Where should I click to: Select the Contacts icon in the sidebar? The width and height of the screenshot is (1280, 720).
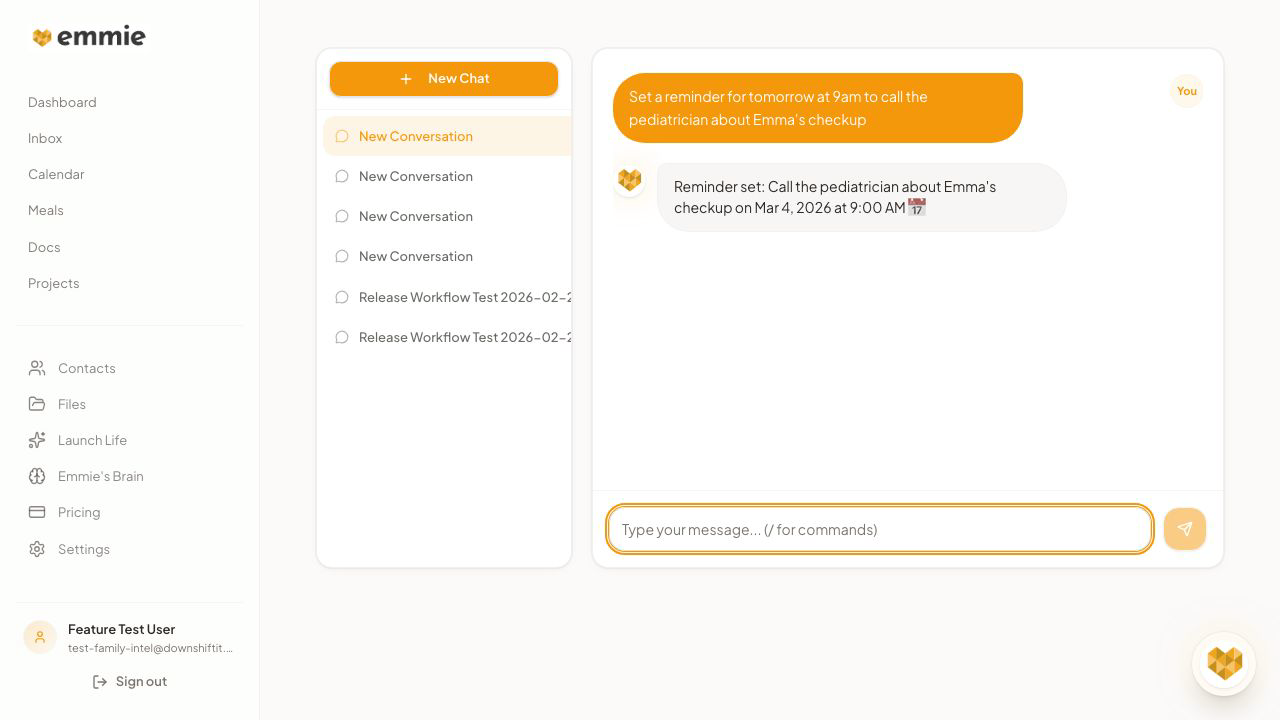37,368
